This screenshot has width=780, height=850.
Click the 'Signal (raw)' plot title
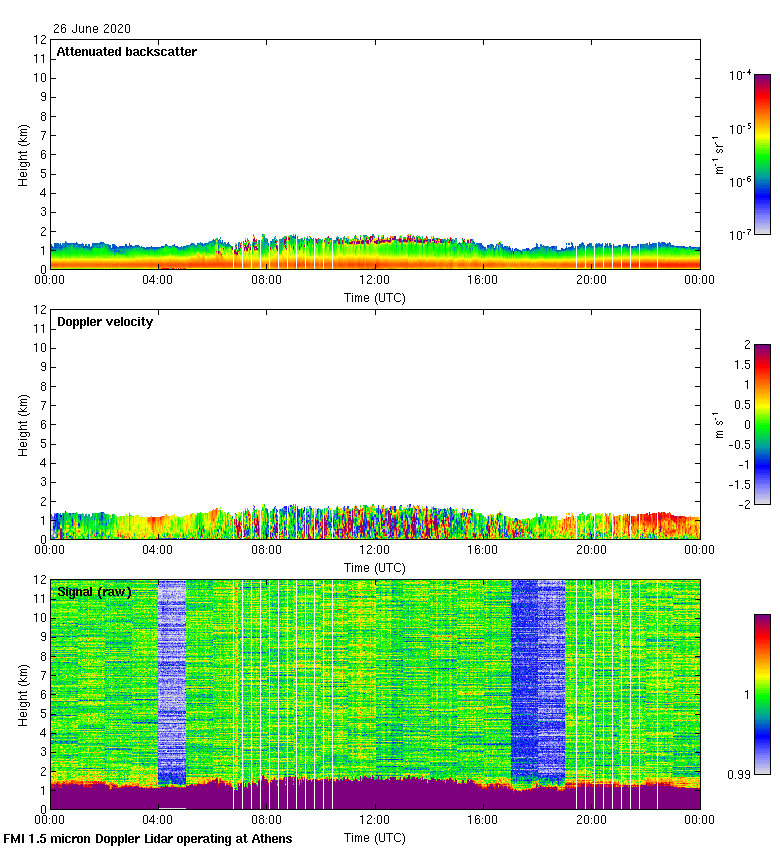pyautogui.click(x=94, y=592)
